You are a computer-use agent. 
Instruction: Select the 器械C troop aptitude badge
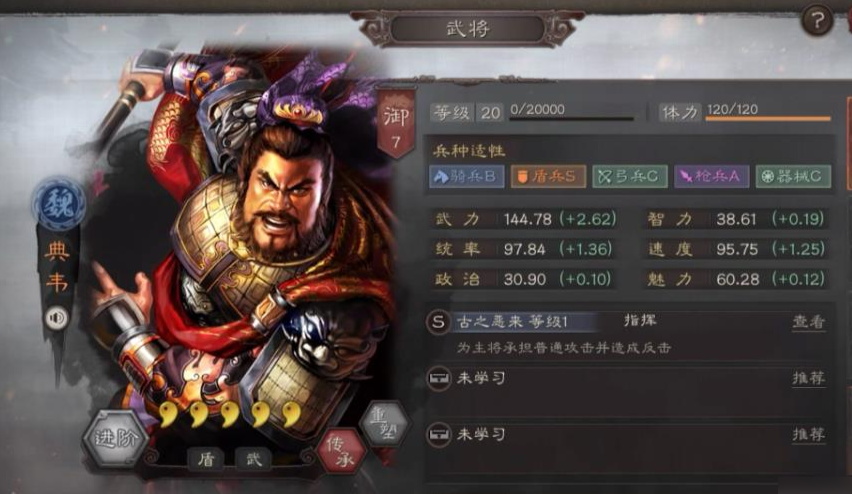pos(793,177)
